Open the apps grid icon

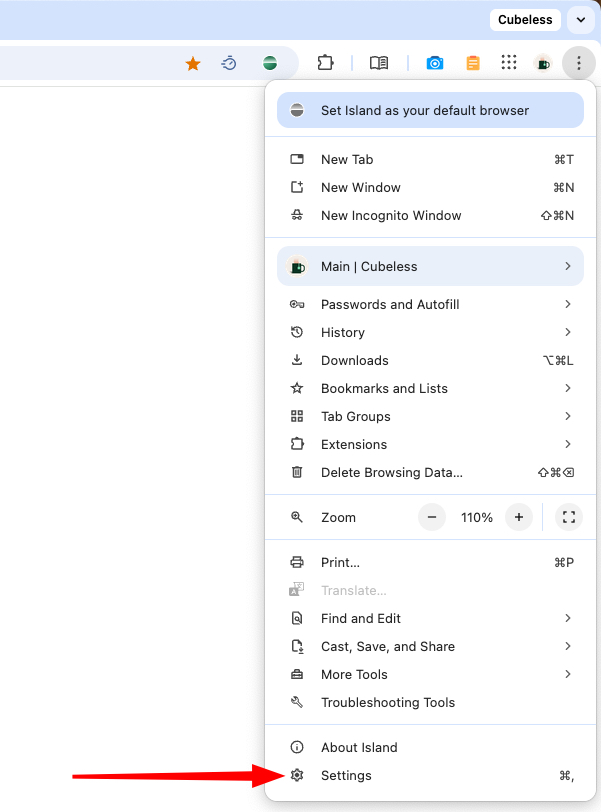pos(509,63)
